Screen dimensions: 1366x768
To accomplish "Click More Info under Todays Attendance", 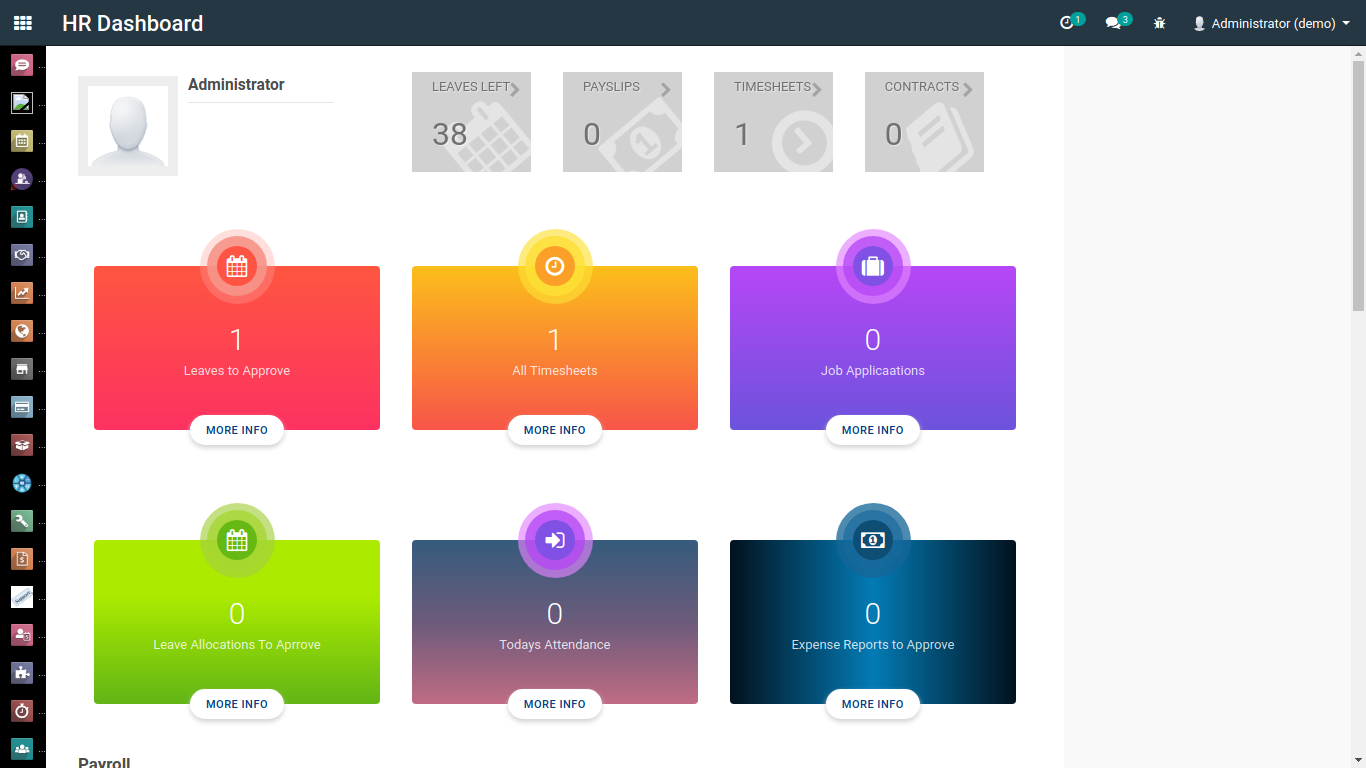I will coord(555,704).
